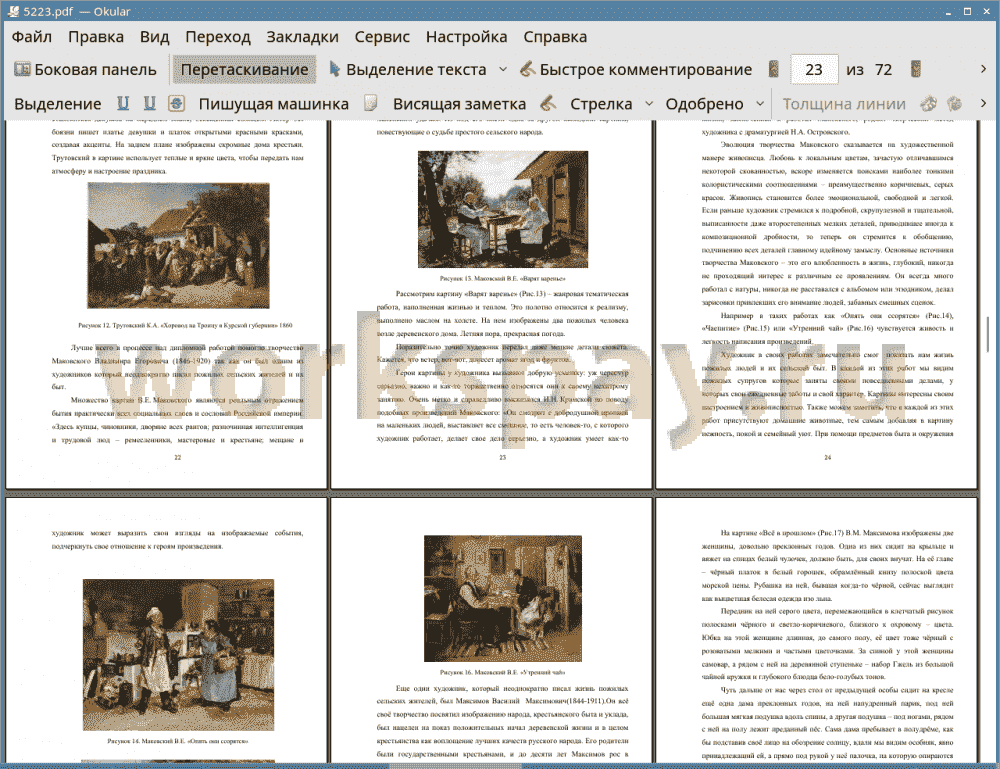1000x769 pixels.
Task: Minimize the Okular window
Action: [x=949, y=11]
